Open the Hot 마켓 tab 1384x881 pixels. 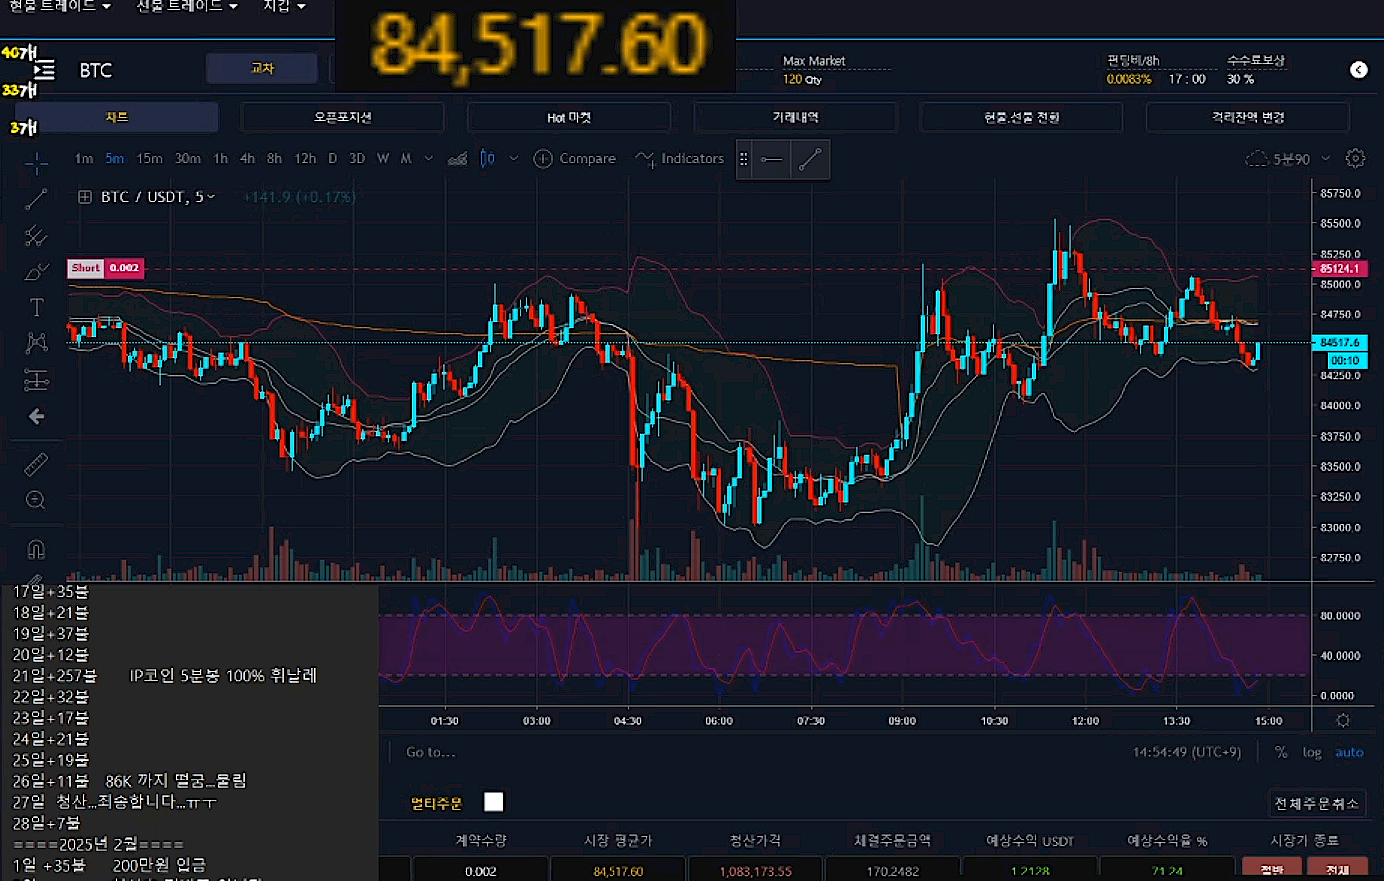coord(568,117)
